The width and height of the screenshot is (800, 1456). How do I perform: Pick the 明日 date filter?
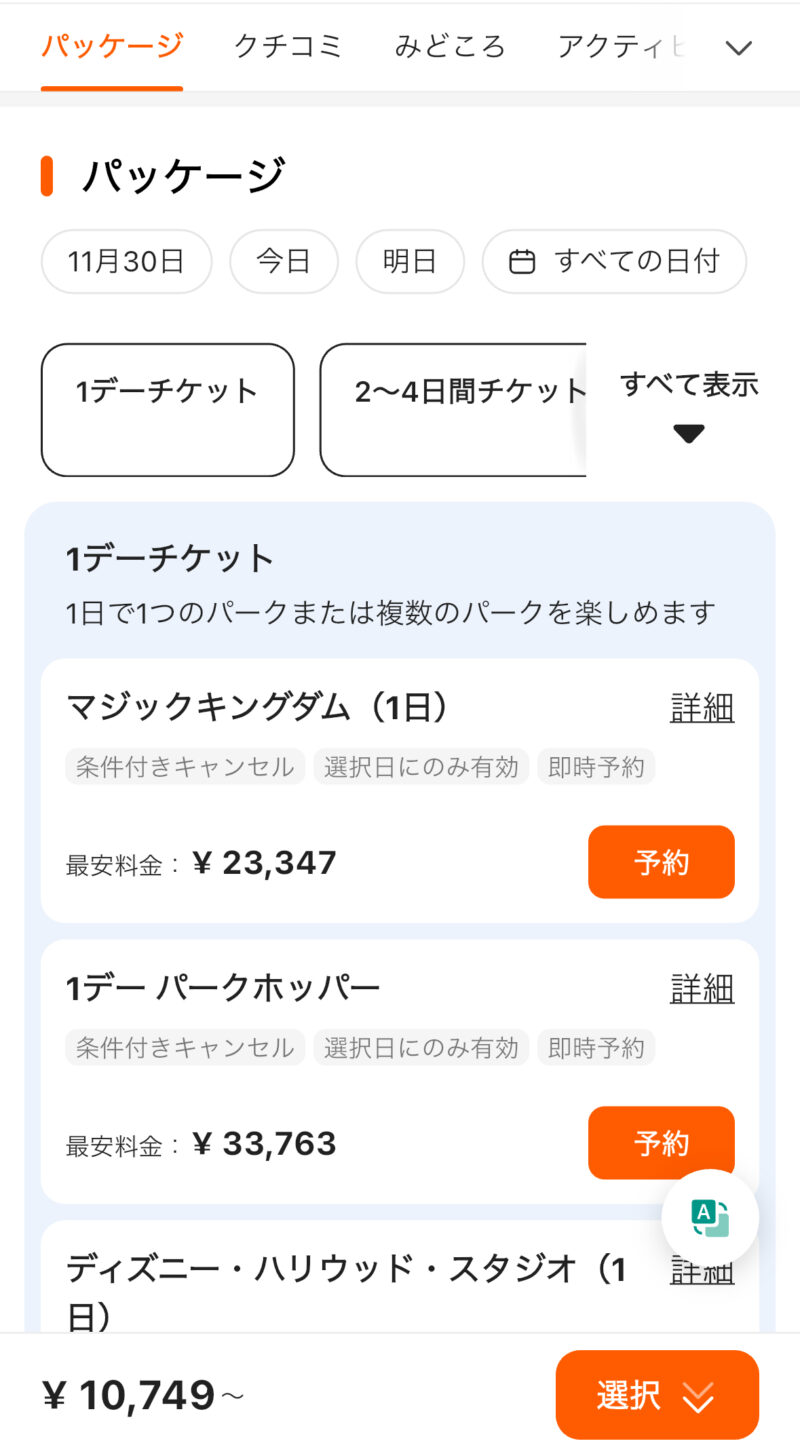[410, 262]
